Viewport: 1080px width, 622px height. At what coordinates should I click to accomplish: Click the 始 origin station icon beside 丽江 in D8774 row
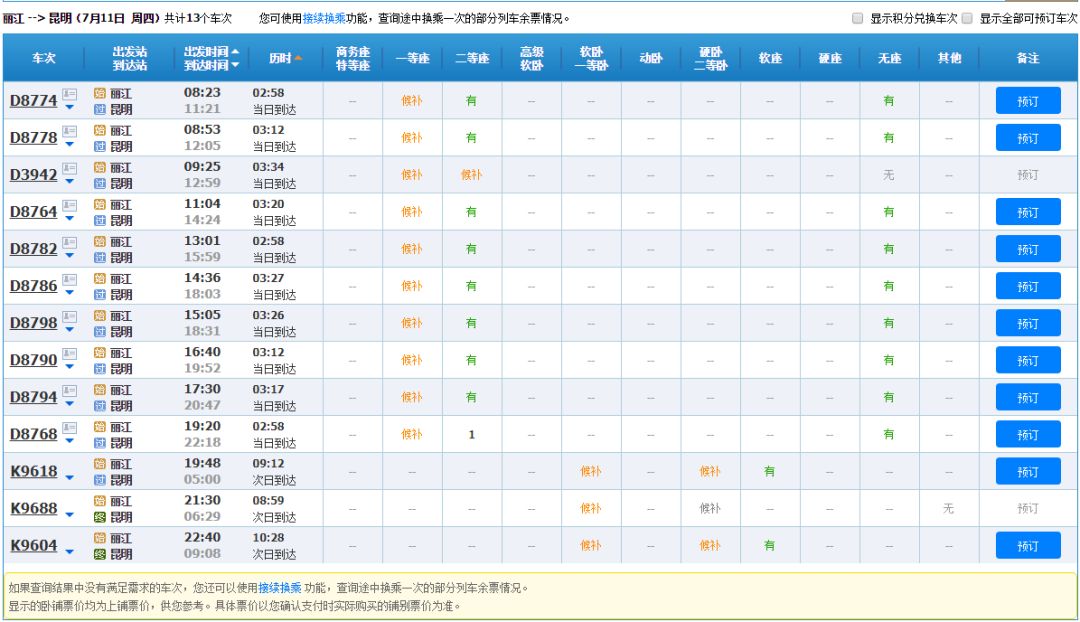coord(99,92)
